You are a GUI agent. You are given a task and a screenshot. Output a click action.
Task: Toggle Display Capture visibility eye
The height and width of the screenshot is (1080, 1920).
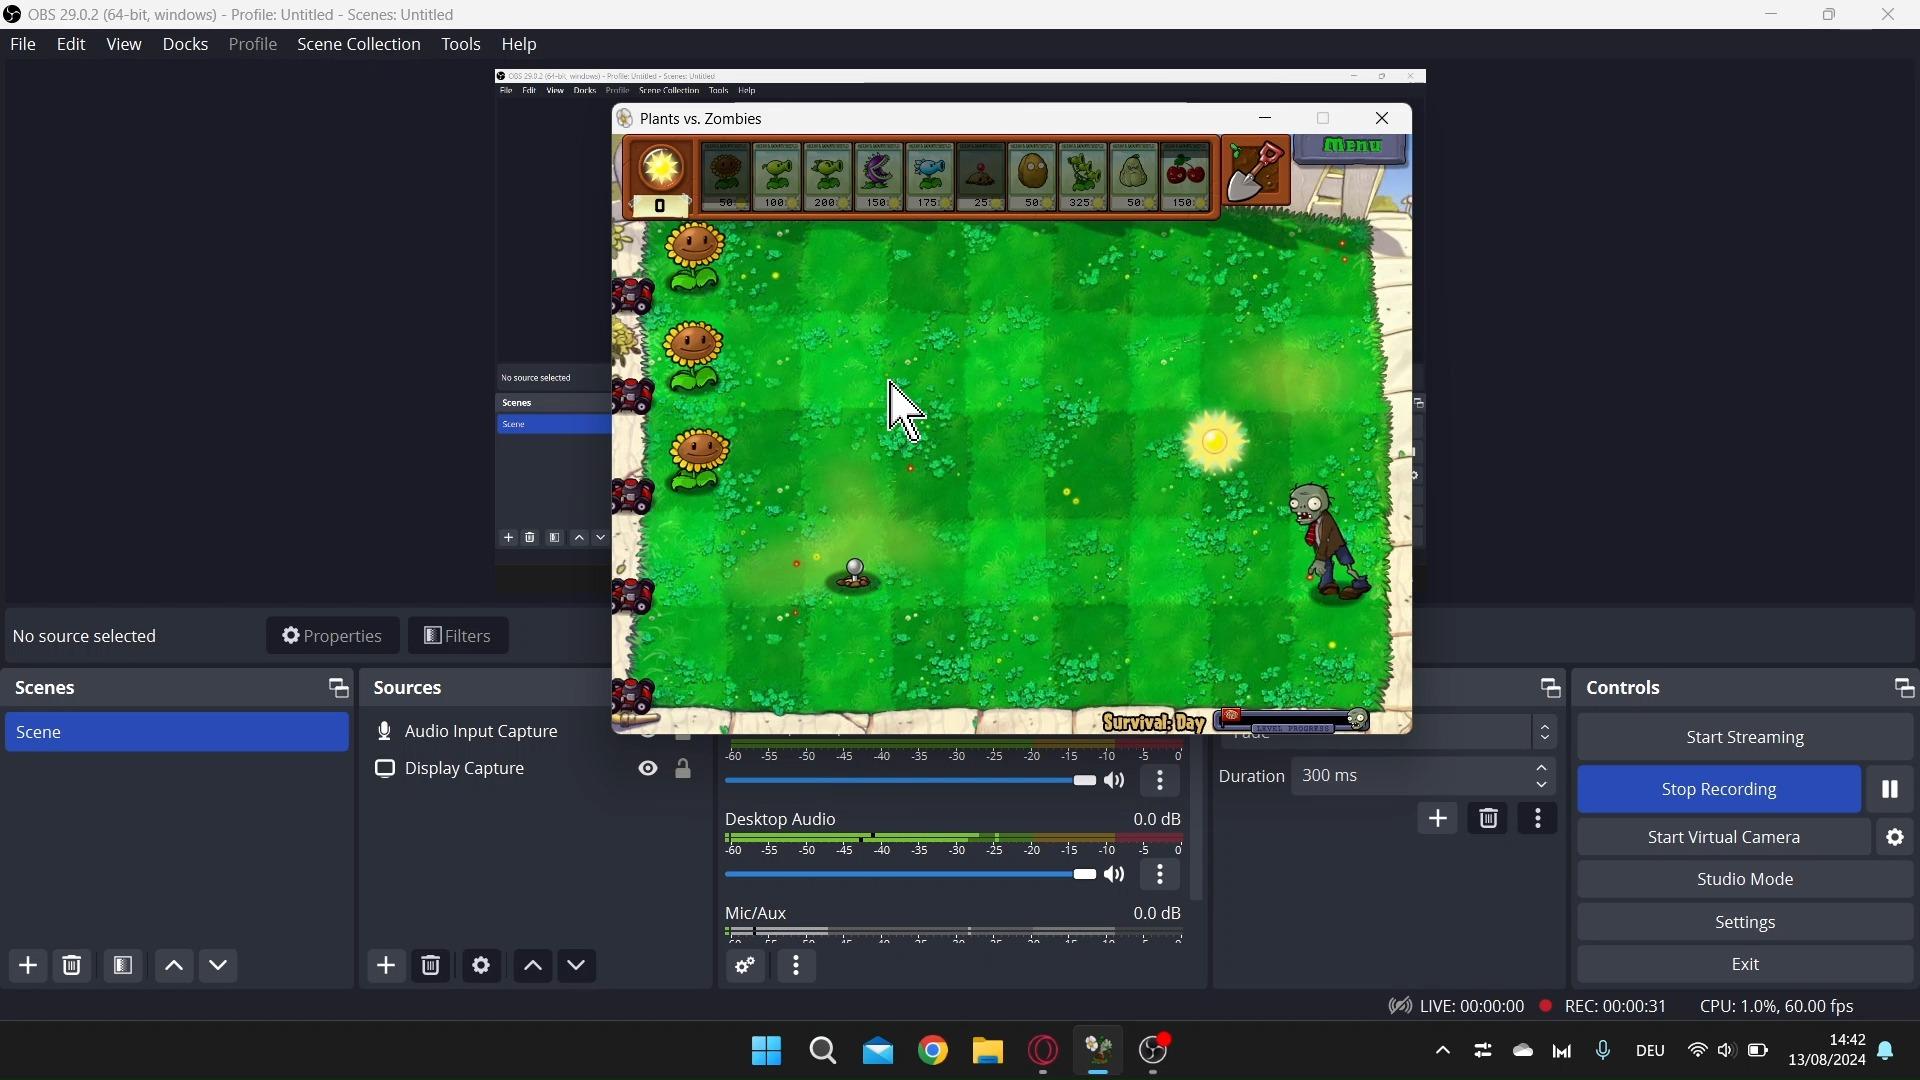[x=649, y=769]
